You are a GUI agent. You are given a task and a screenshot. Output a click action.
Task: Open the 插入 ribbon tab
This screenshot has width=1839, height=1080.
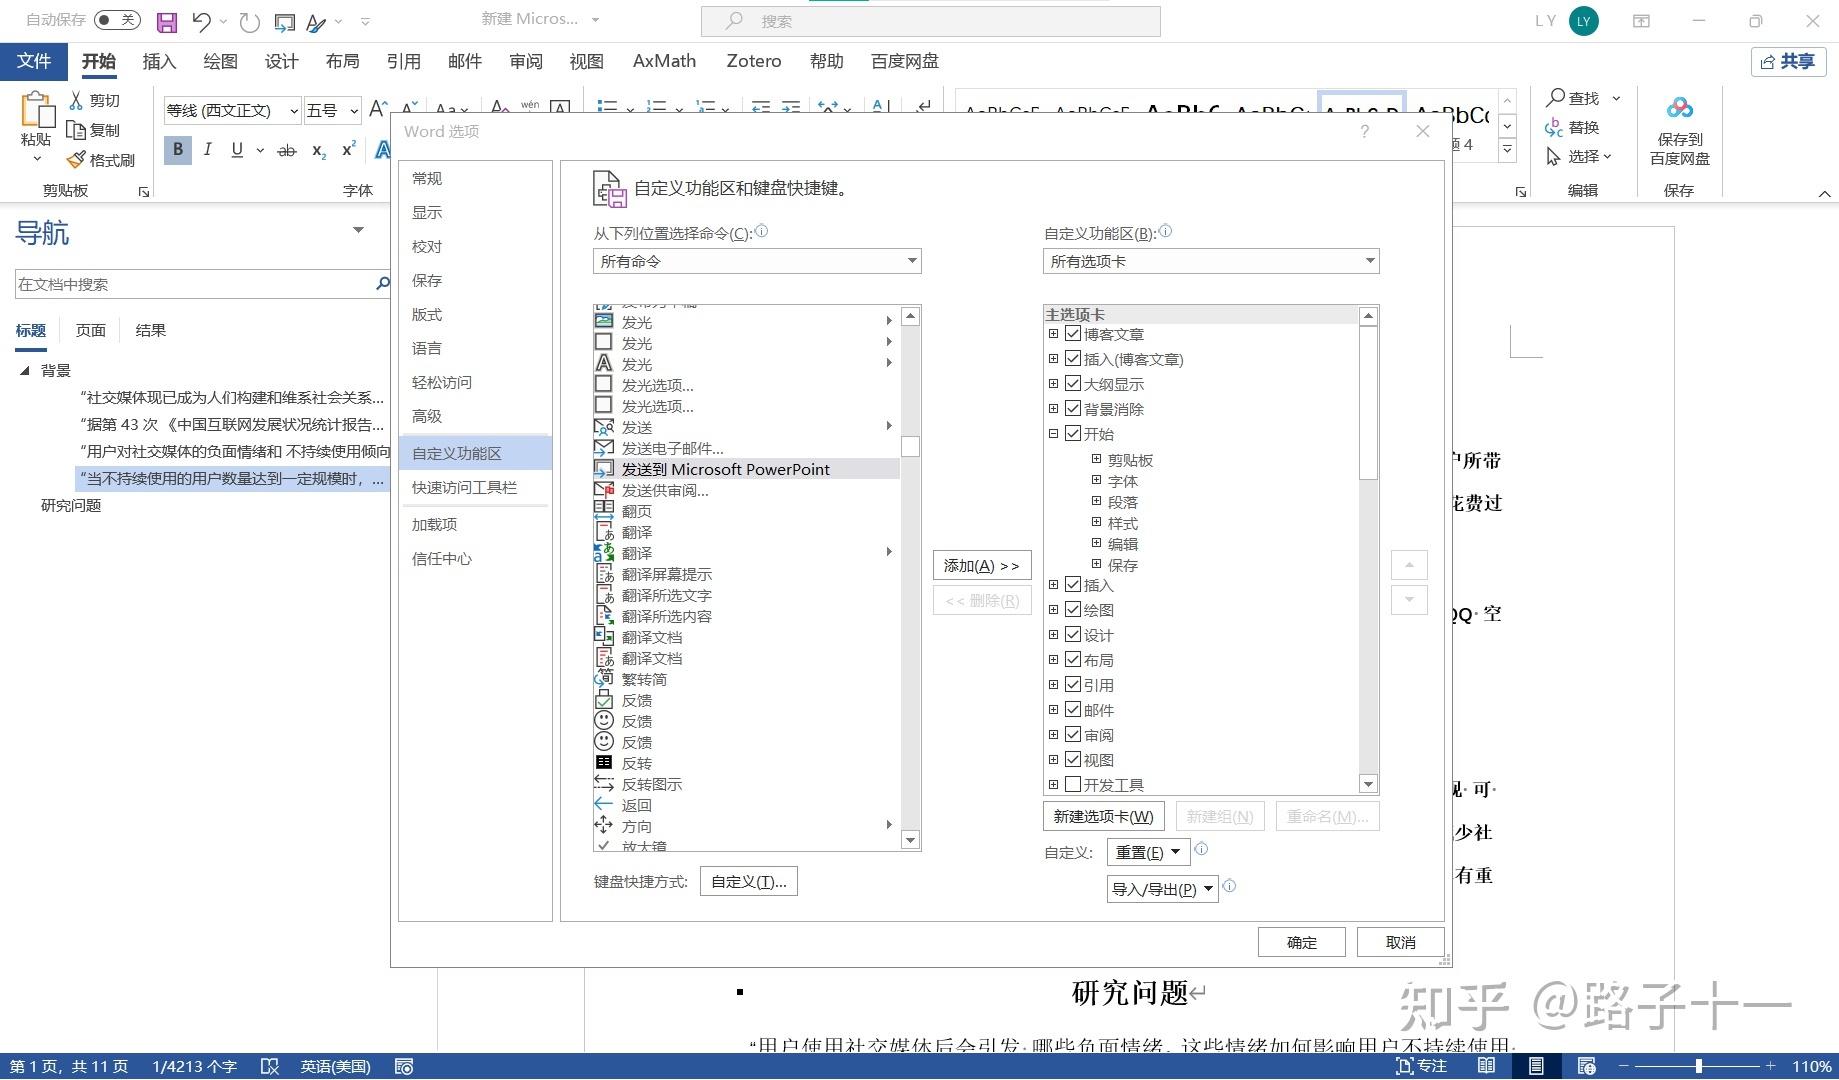(x=159, y=62)
